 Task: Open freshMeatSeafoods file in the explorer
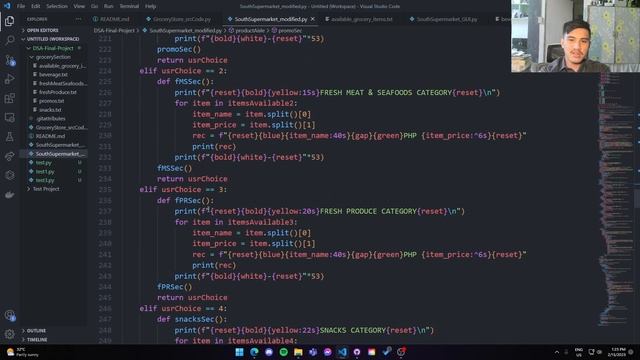tap(63, 83)
